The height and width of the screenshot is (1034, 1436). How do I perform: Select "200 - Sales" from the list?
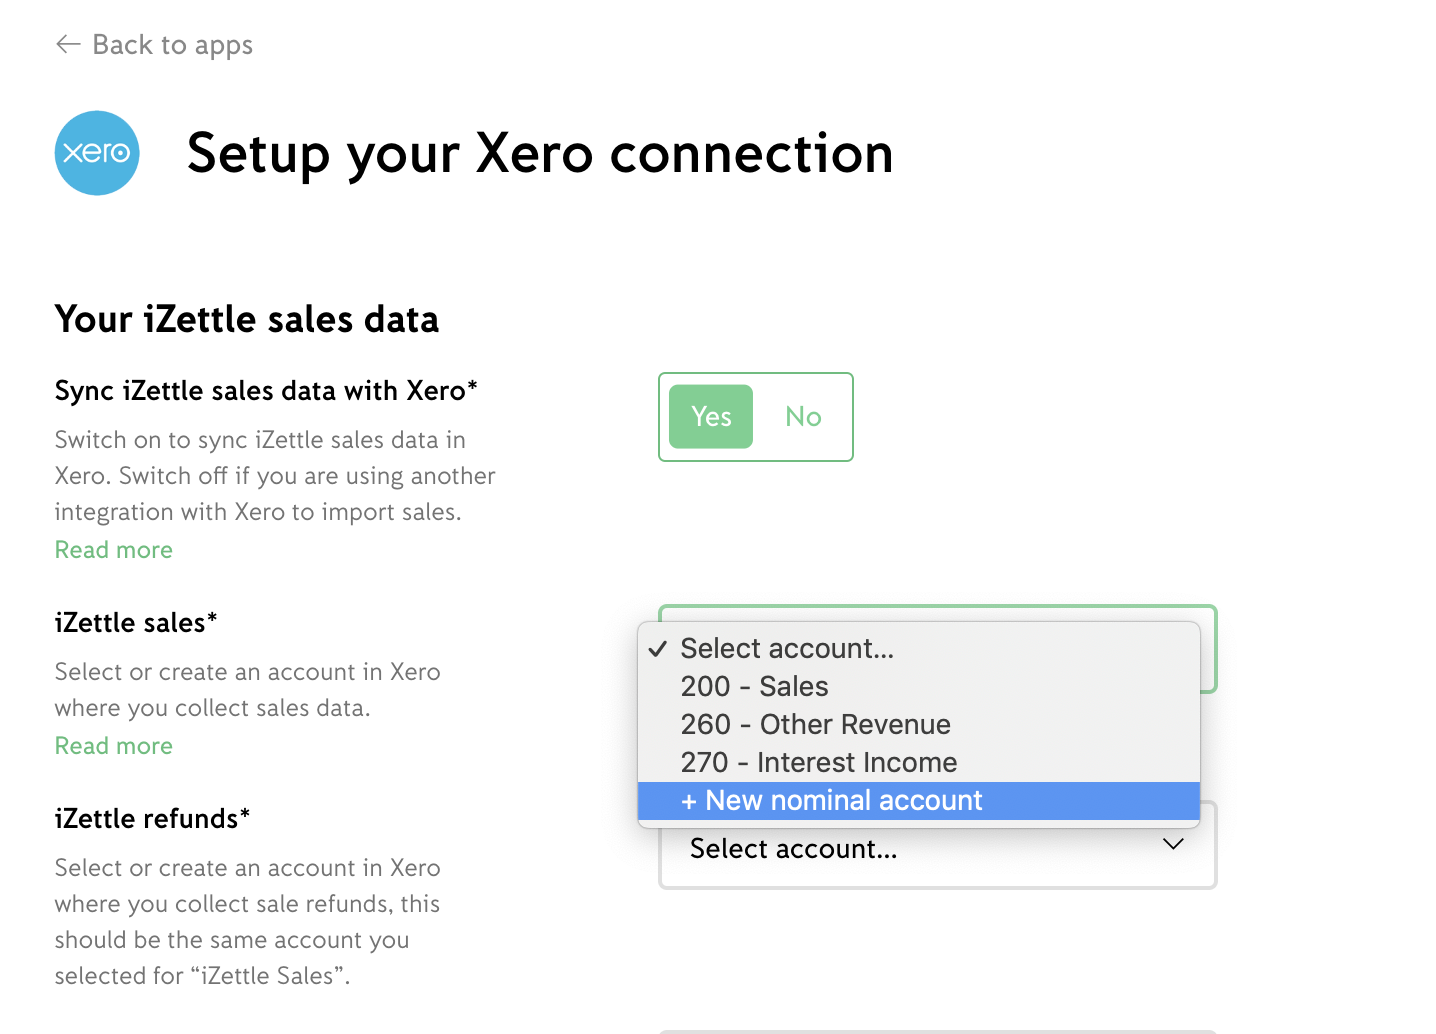click(x=754, y=687)
